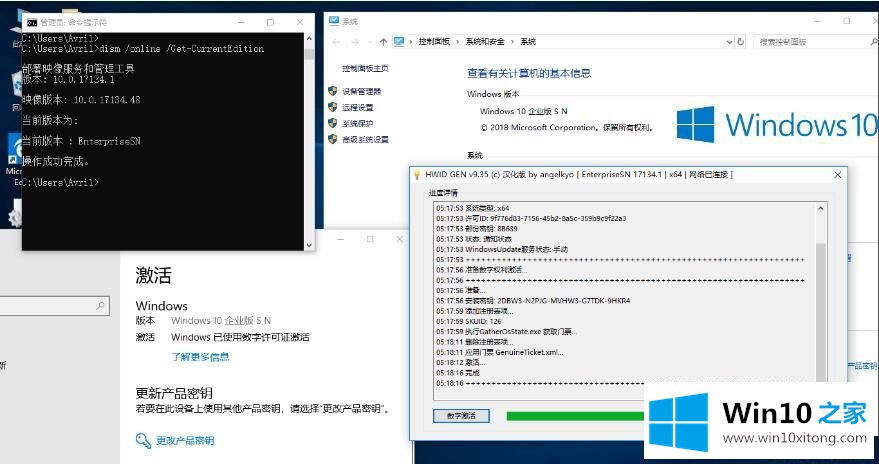Expand the chevron after 系统和安全 breadcrumb
879x464 pixels.
point(511,42)
